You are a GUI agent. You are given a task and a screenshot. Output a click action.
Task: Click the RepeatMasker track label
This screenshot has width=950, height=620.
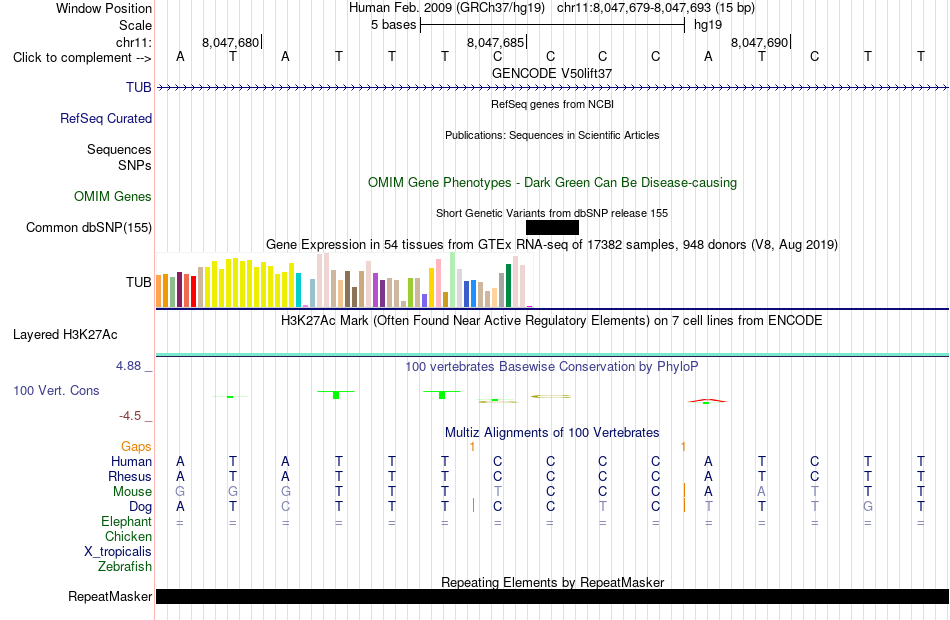coord(110,596)
